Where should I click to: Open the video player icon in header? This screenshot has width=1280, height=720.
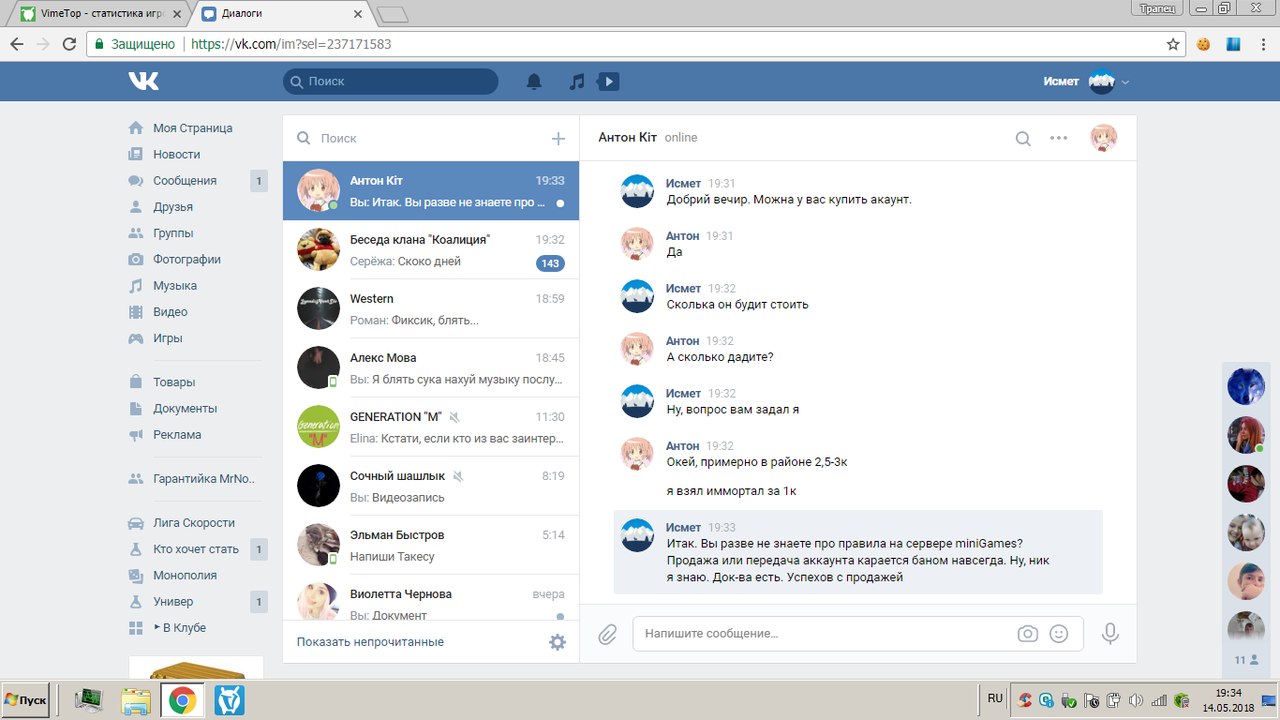pyautogui.click(x=608, y=82)
